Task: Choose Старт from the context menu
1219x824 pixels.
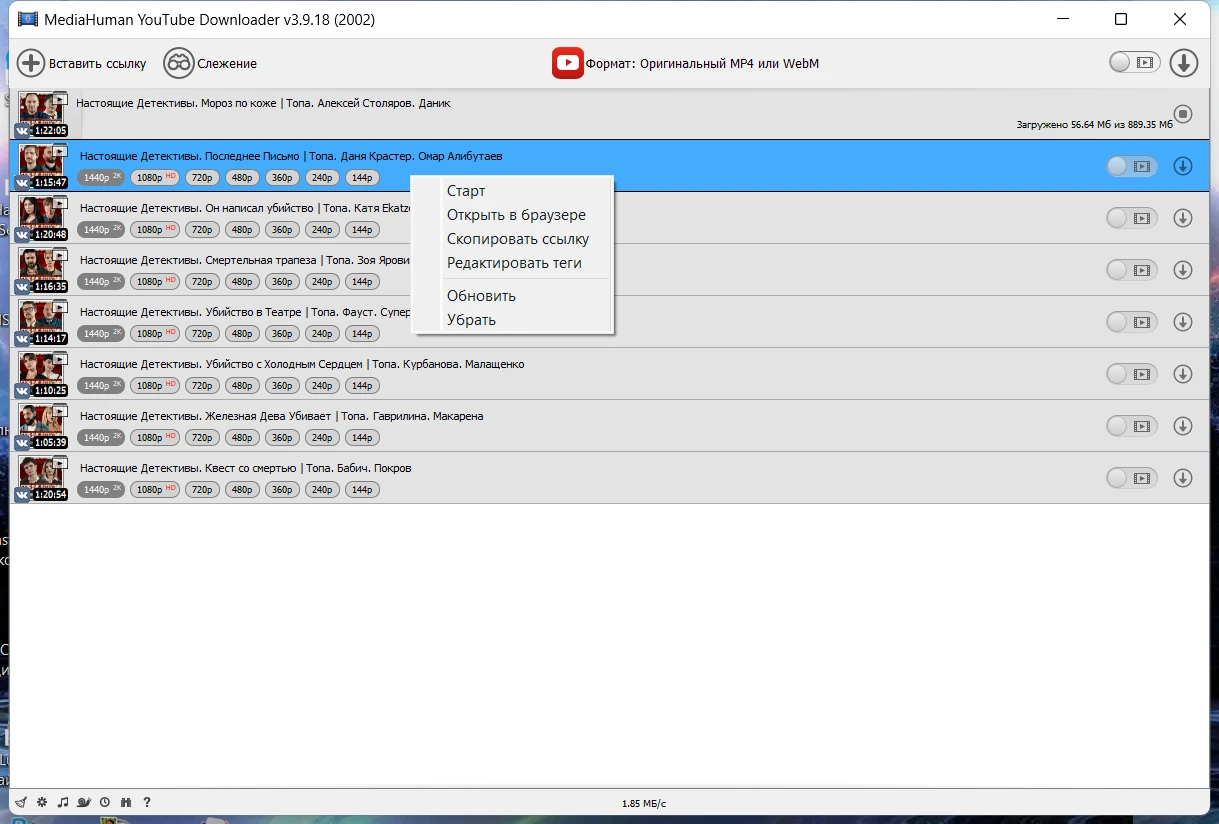Action: pos(466,191)
